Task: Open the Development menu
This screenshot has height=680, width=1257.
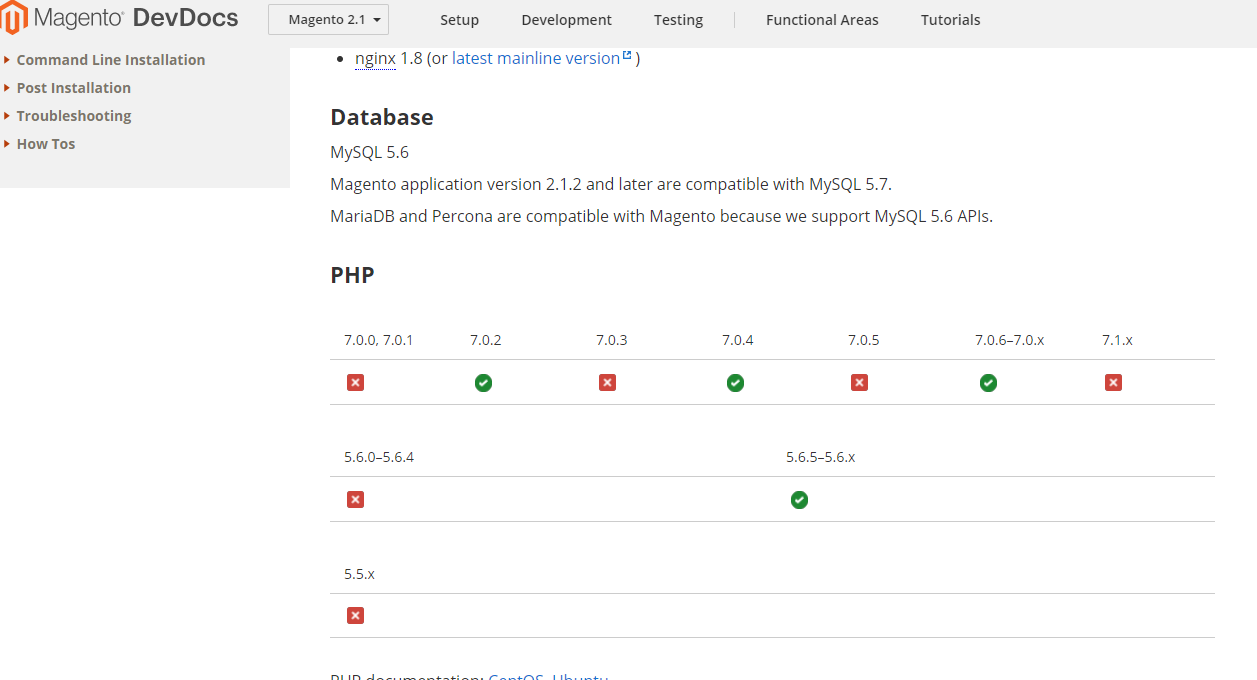Action: tap(566, 20)
